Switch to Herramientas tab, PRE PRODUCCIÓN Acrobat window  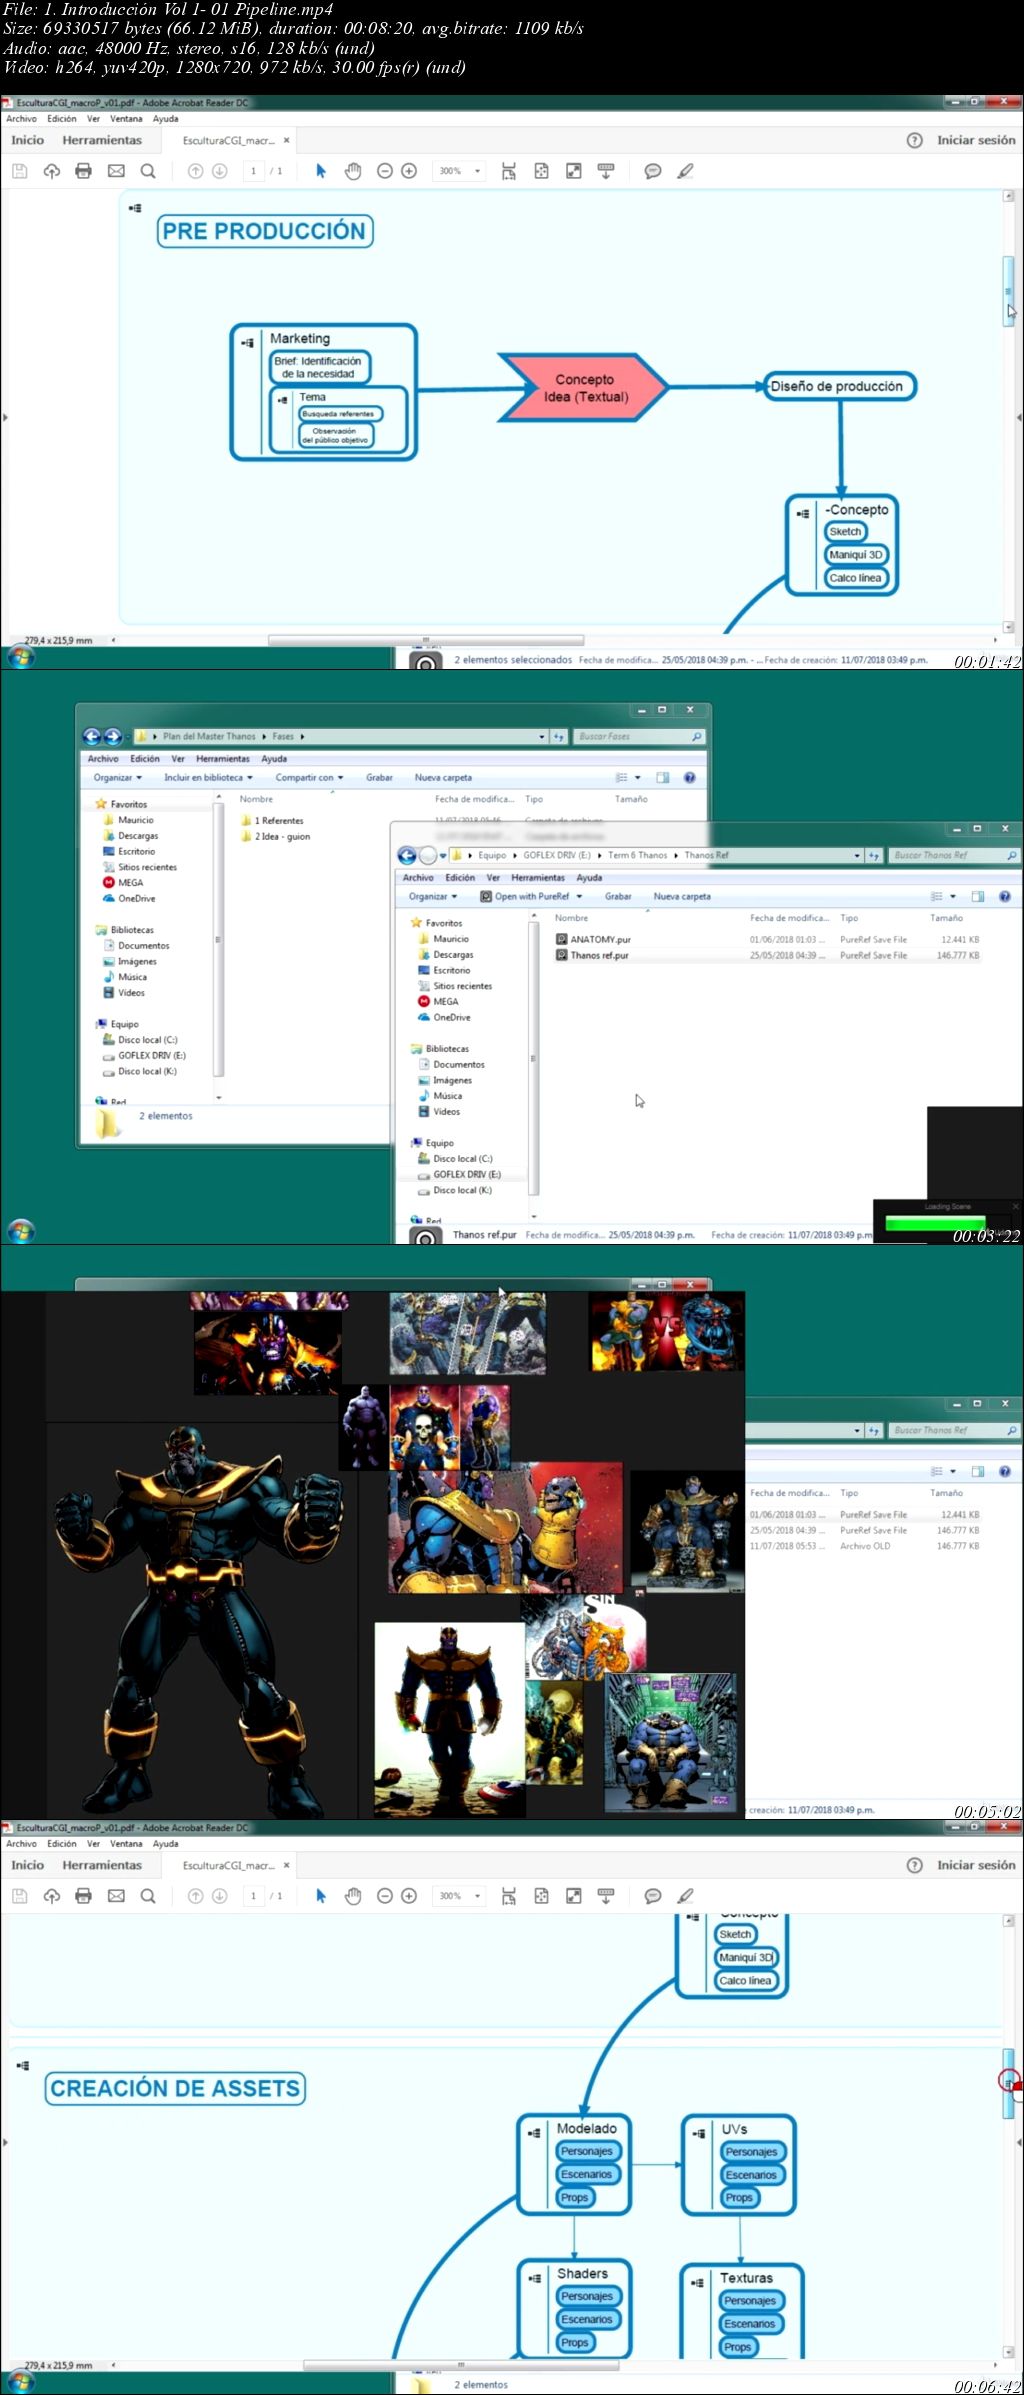tap(102, 140)
